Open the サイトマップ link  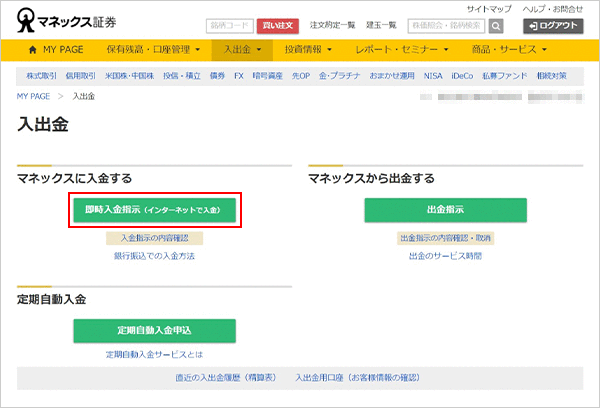pos(488,8)
